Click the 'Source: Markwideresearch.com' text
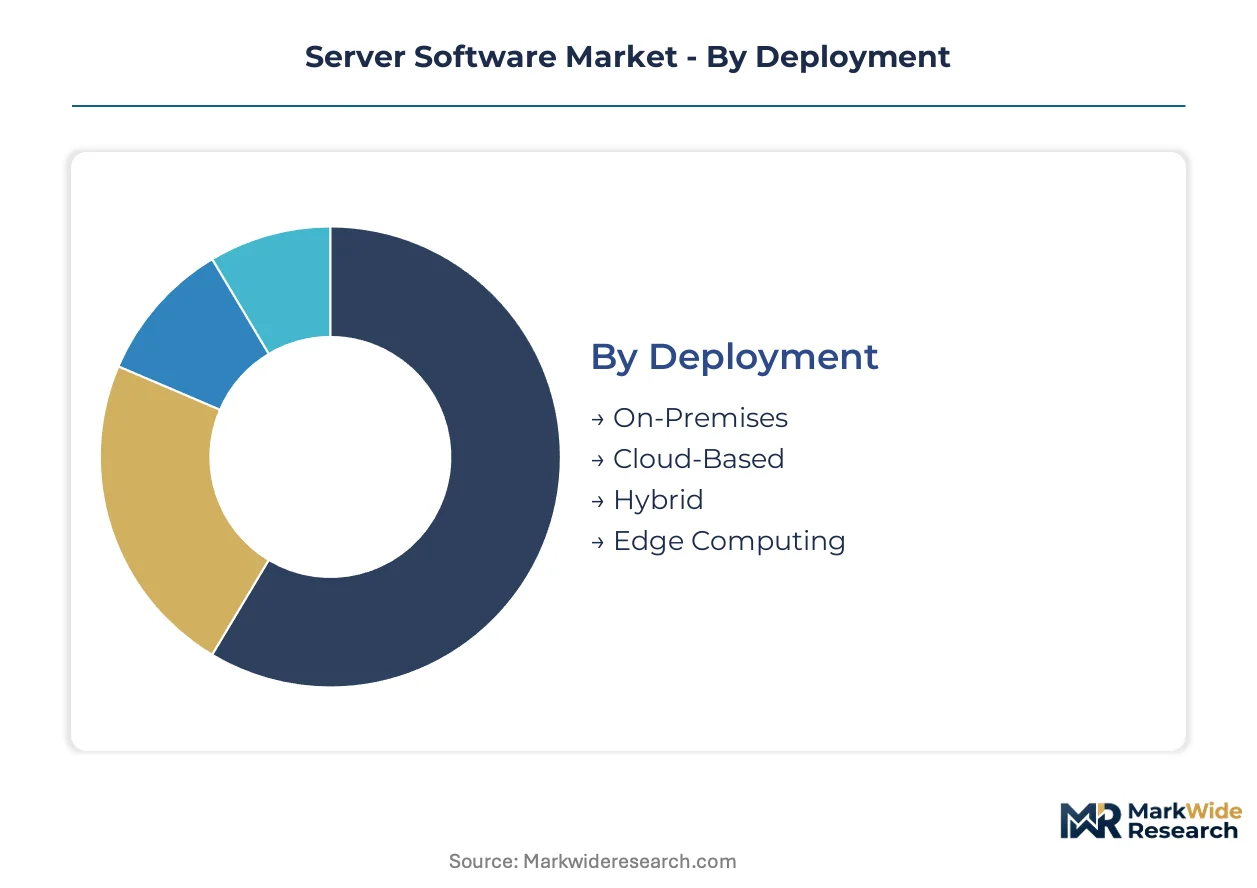The height and width of the screenshot is (888, 1257). click(593, 861)
